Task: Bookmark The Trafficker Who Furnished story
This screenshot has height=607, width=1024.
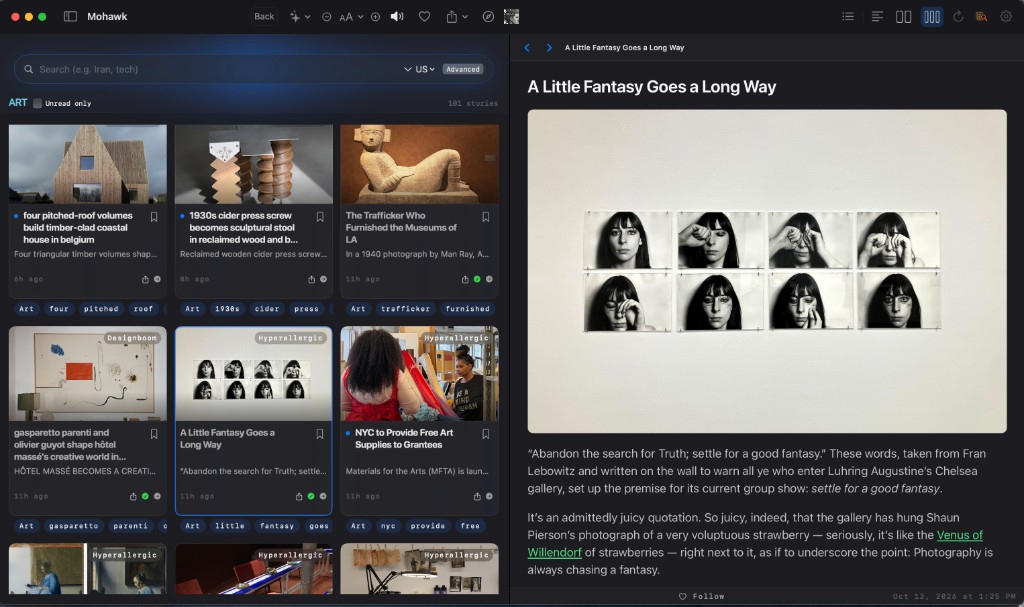Action: (x=486, y=217)
